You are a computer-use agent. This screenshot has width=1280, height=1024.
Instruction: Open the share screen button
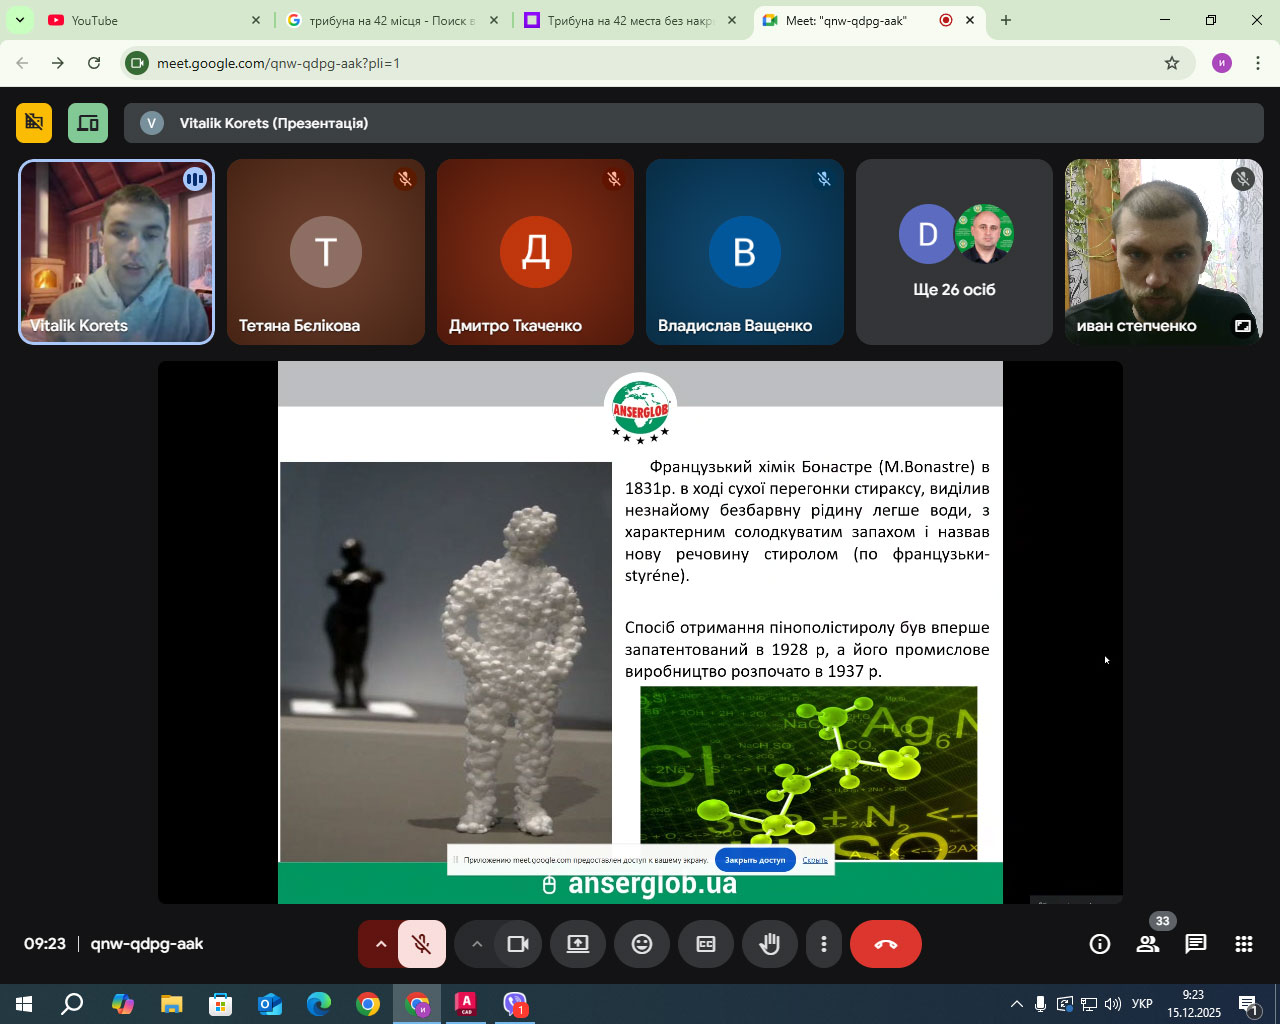578,944
